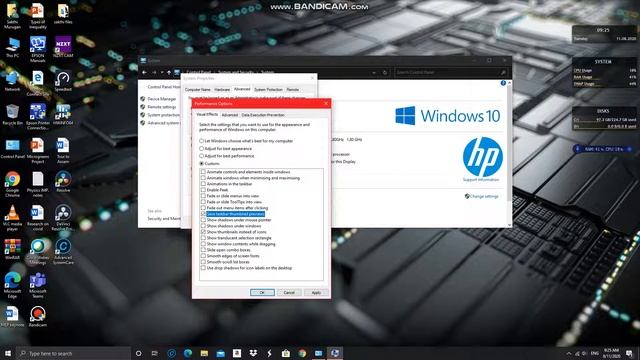Open Microsoft Edge desktop shortcut
The image size is (640, 360).
pos(12,285)
